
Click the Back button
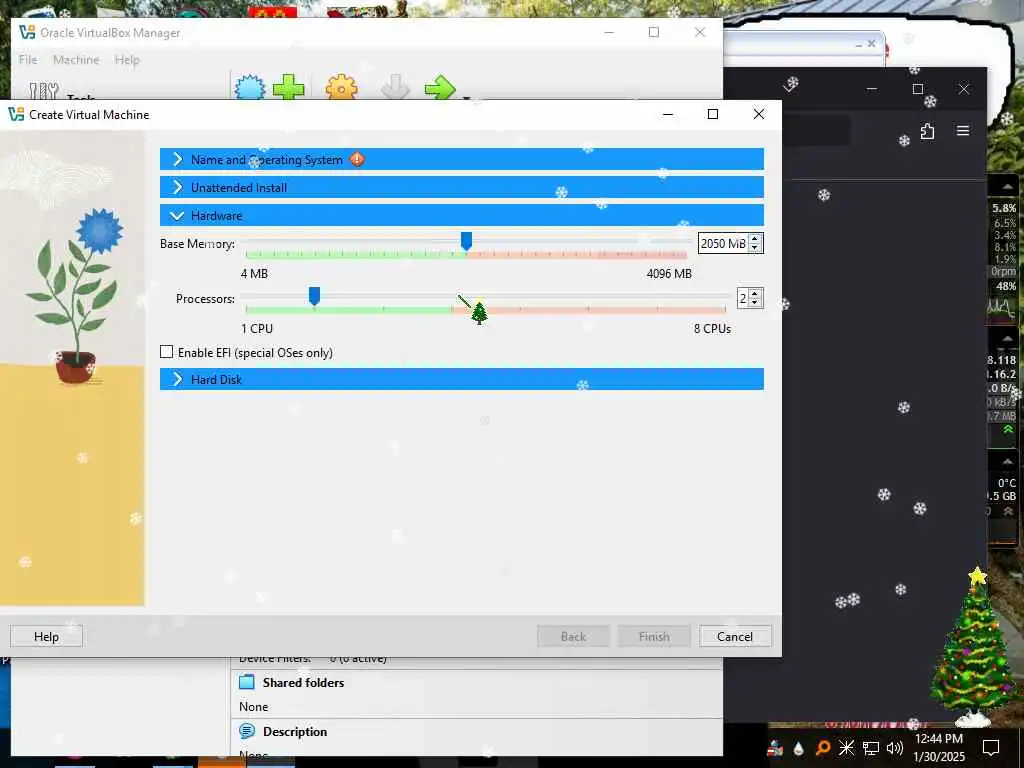573,636
